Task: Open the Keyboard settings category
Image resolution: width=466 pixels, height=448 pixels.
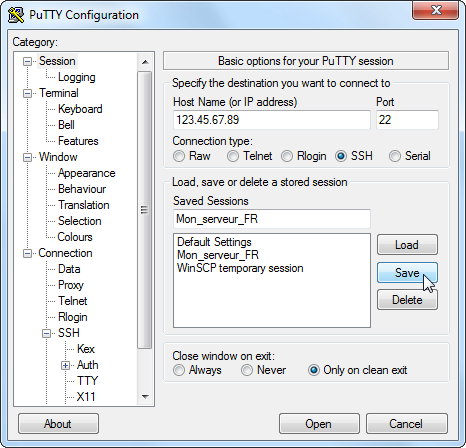Action: tap(80, 109)
